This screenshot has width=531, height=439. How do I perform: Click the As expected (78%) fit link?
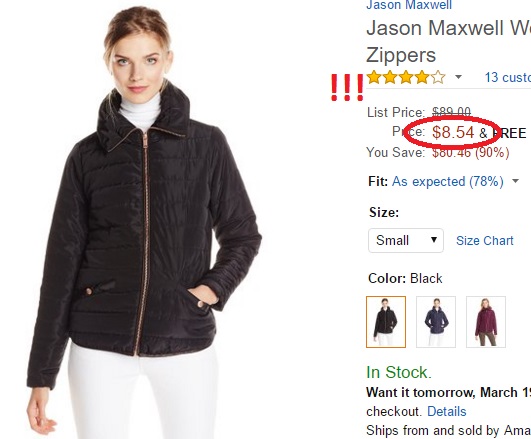448,182
